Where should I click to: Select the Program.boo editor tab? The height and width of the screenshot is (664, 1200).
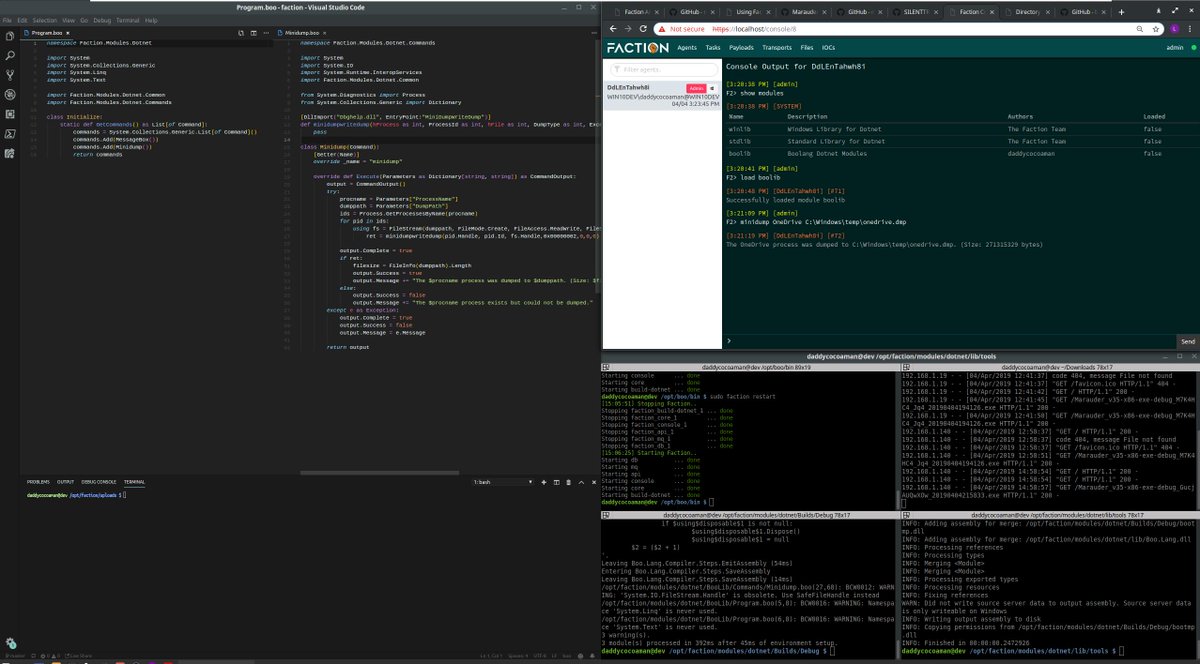pos(48,32)
